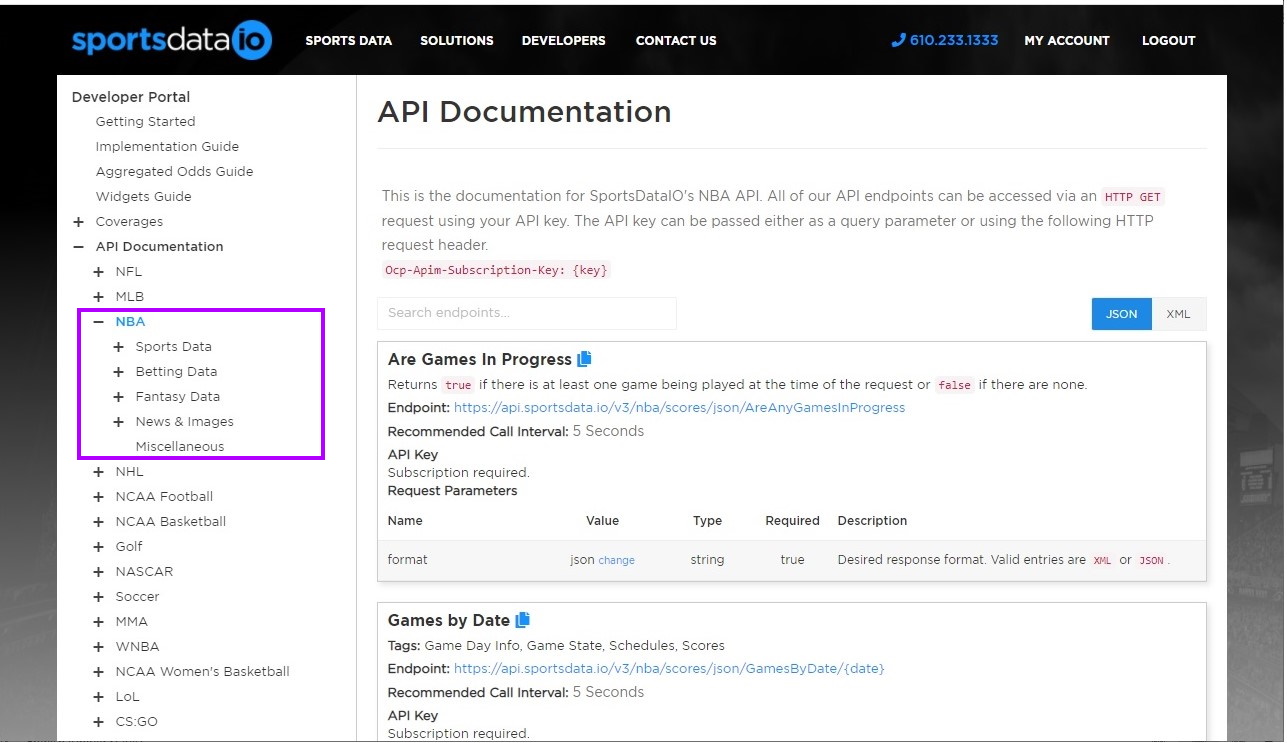Open the DEVELOPERS menu

[x=564, y=41]
